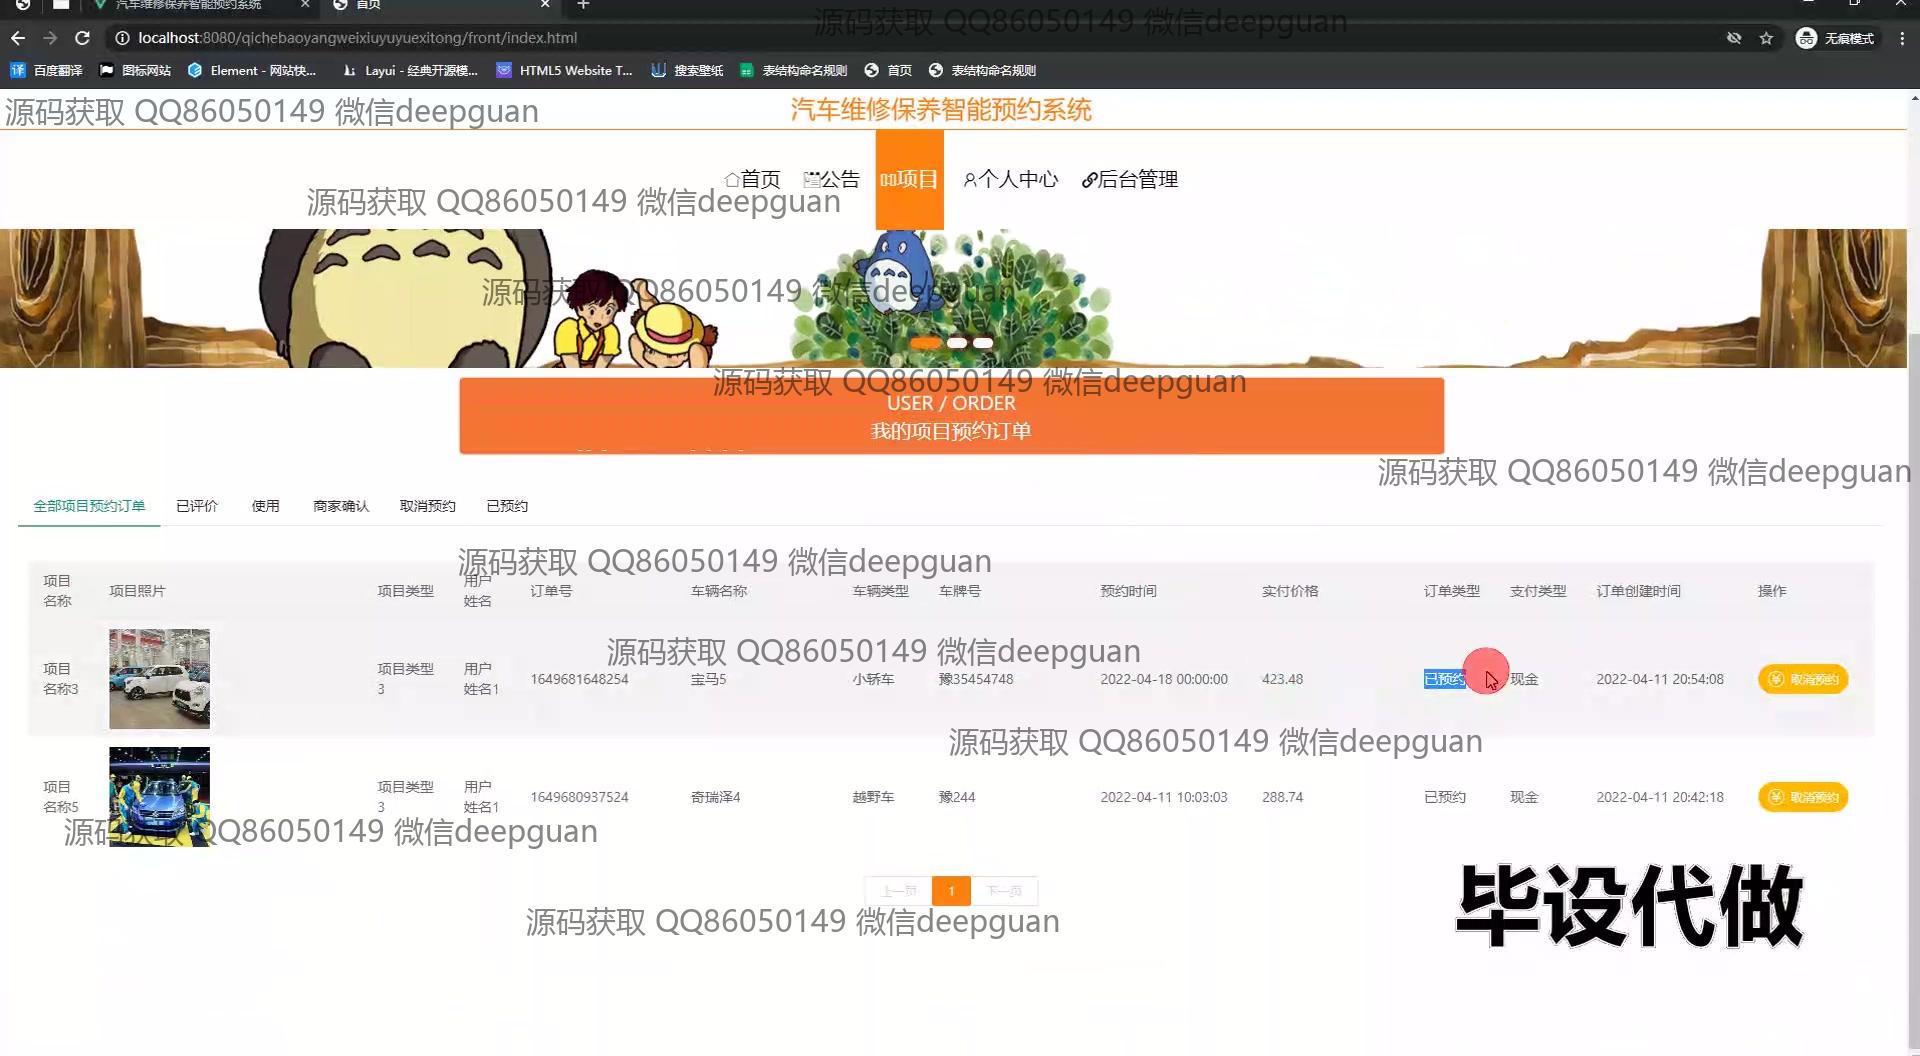The height and width of the screenshot is (1056, 1920).
Task: Select page 1 in pagination
Action: pos(951,890)
